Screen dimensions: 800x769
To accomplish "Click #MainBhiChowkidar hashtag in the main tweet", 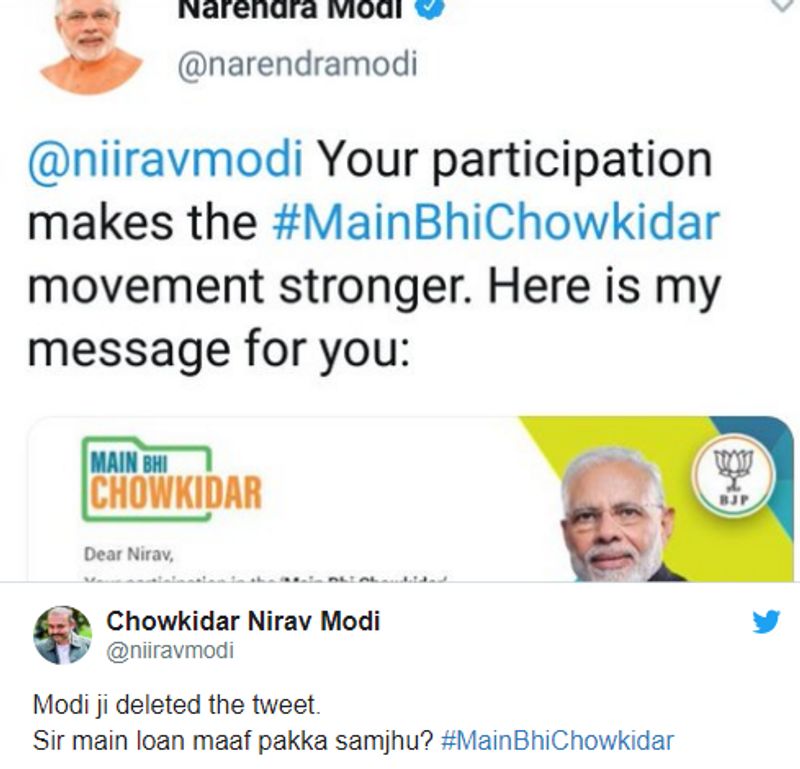I will (x=495, y=222).
